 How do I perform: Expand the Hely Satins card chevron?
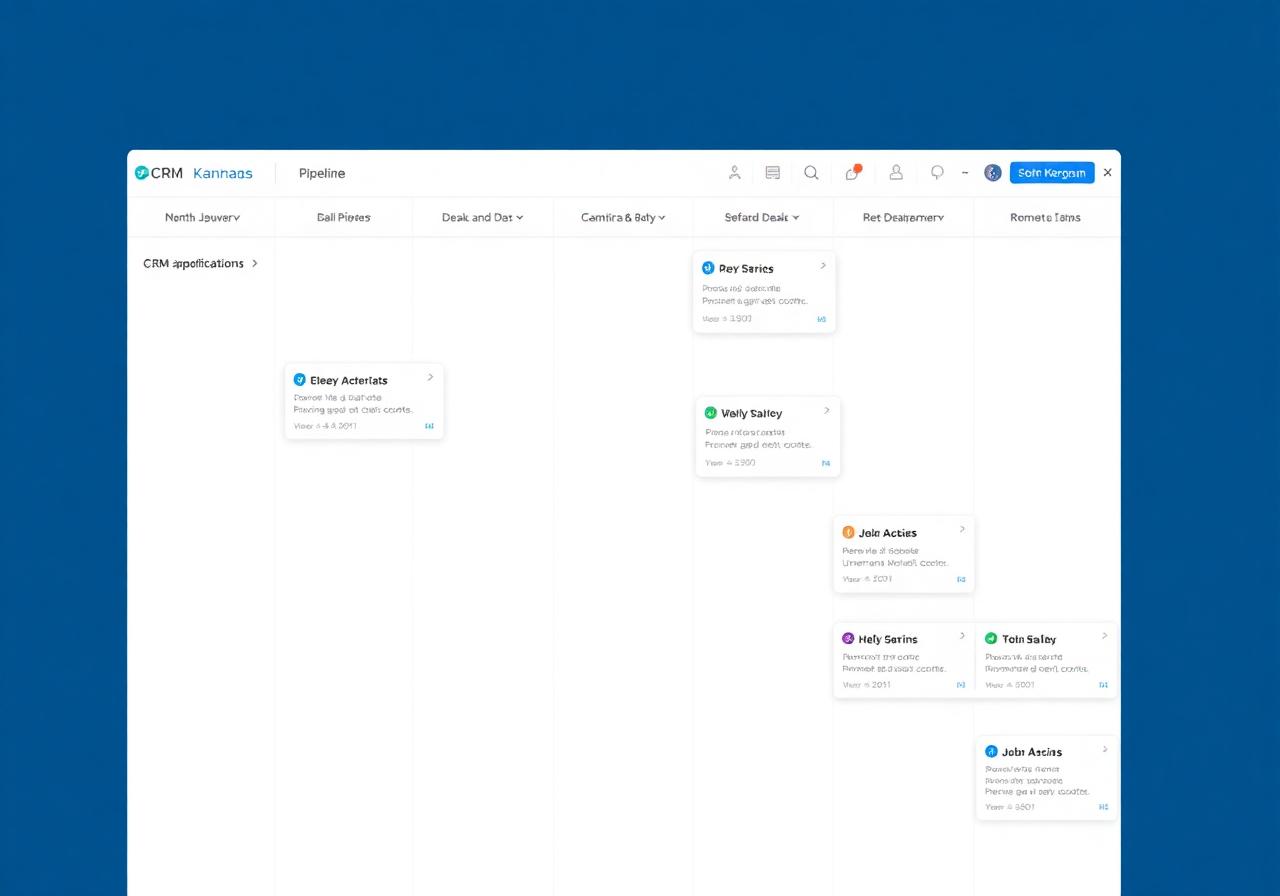(x=962, y=636)
